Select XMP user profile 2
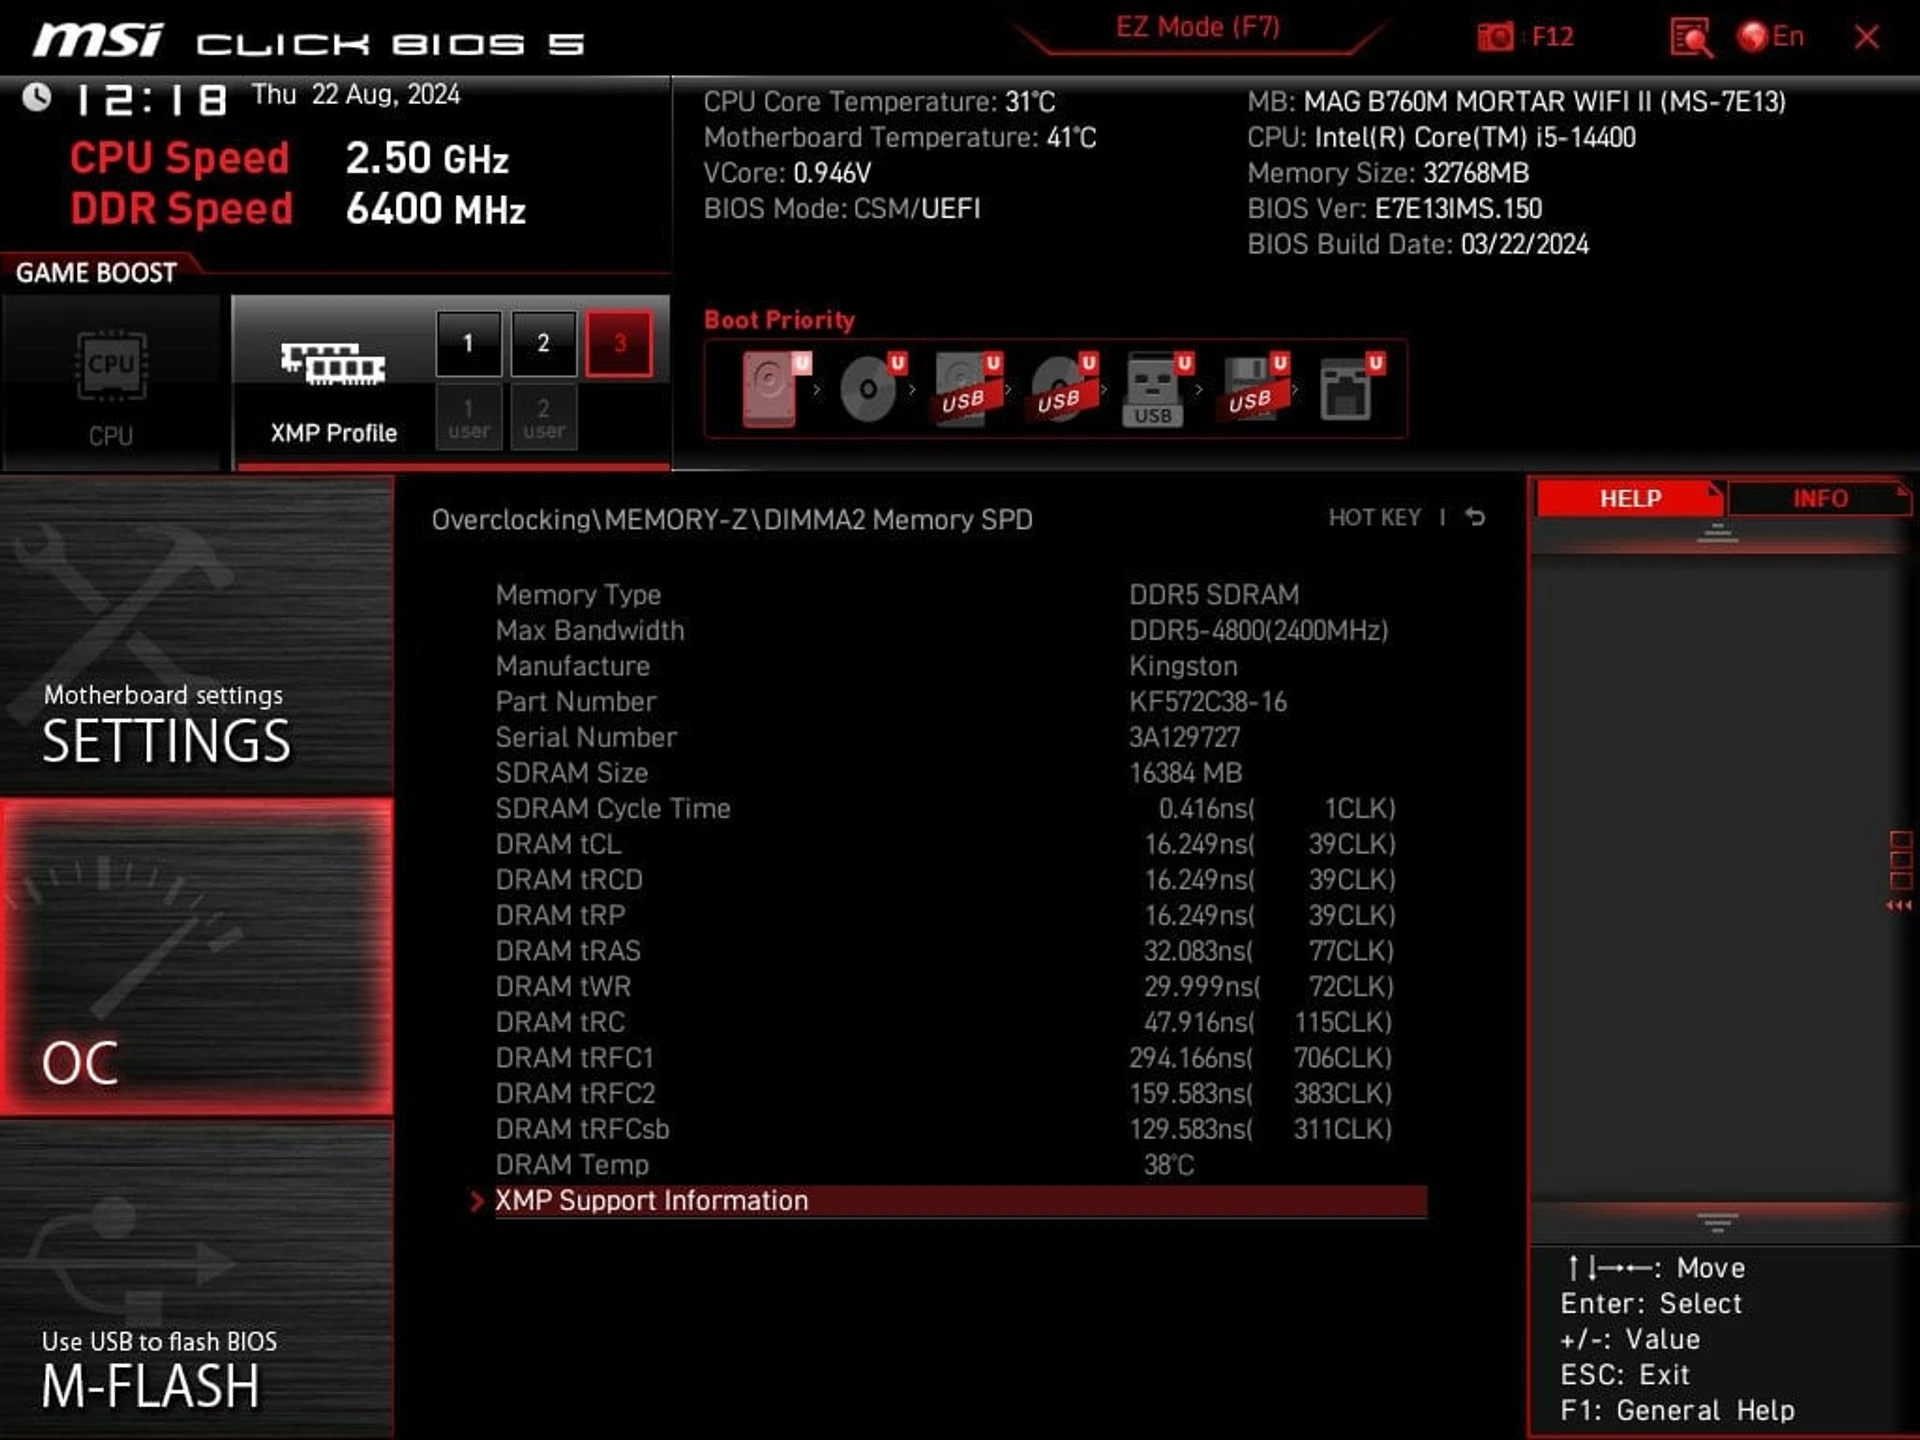The height and width of the screenshot is (1440, 1920). [543, 418]
